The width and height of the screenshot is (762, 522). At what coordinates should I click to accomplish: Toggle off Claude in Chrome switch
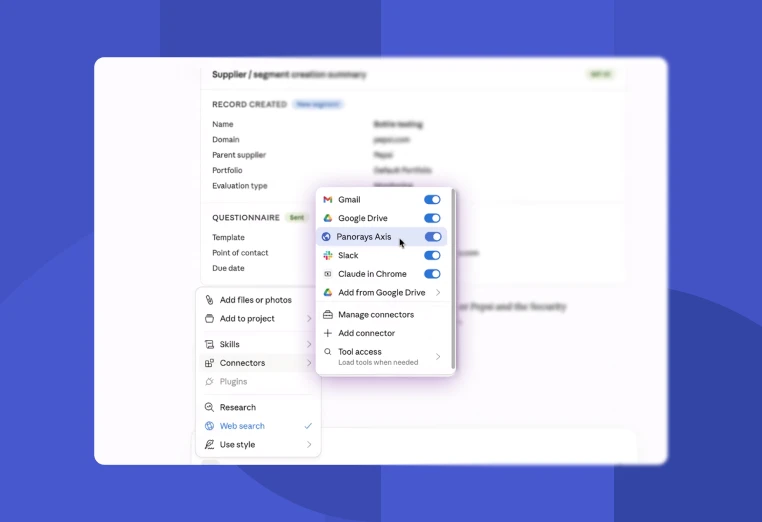point(432,274)
